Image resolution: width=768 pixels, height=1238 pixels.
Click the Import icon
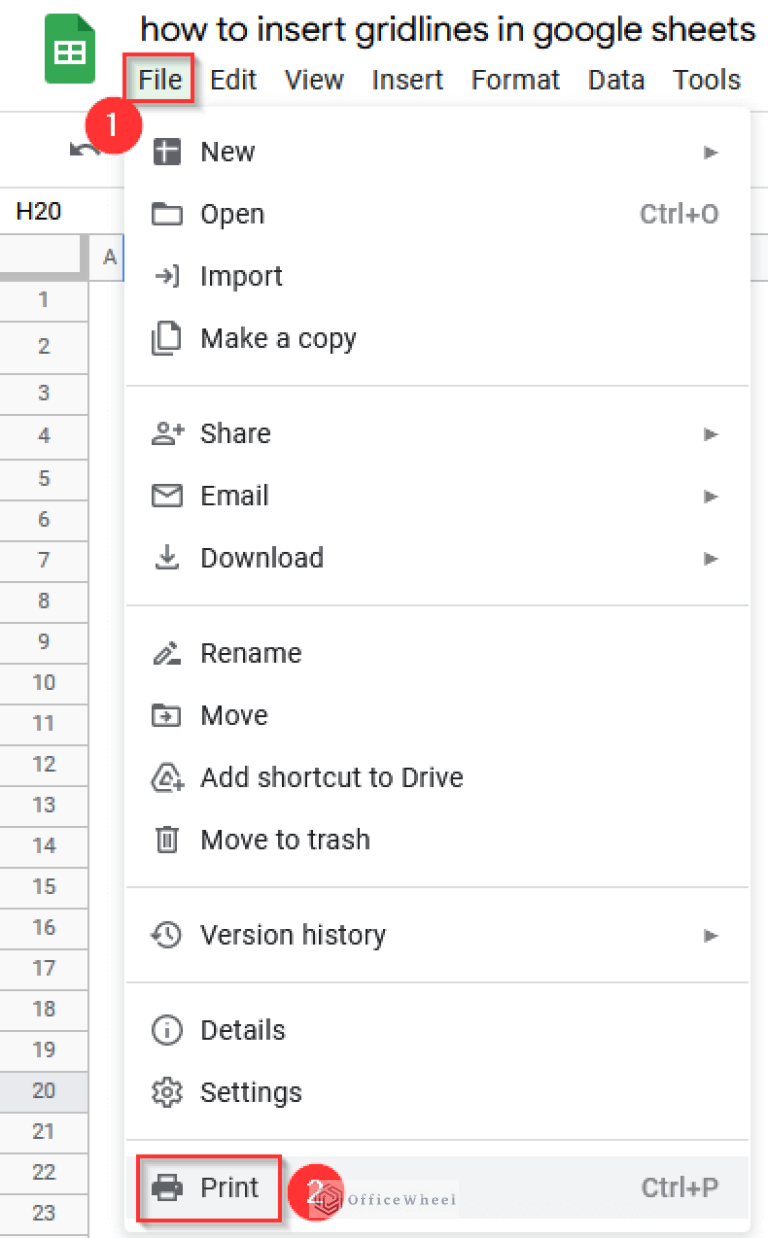167,276
